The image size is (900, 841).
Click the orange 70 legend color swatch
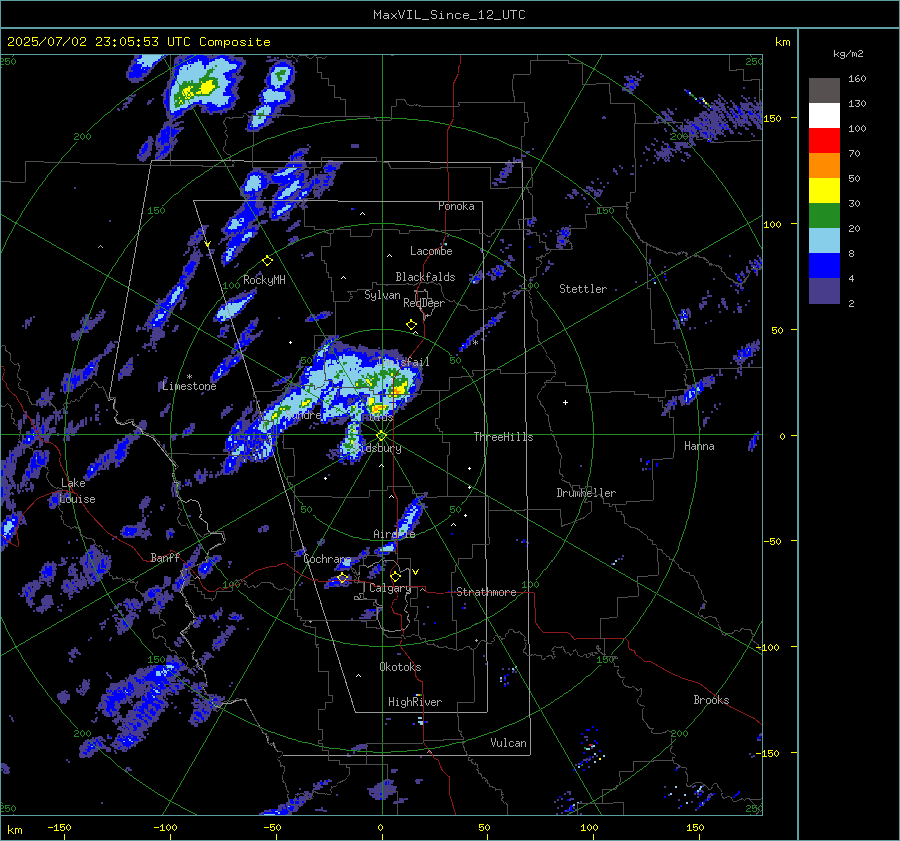pyautogui.click(x=824, y=165)
